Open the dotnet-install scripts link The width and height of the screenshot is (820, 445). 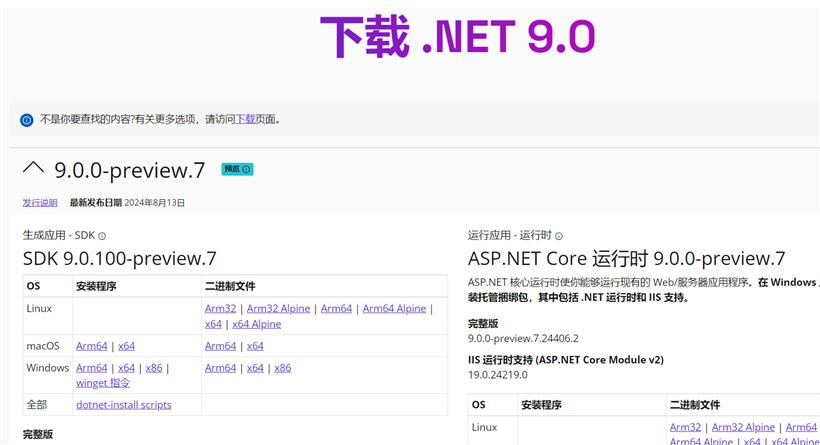pyautogui.click(x=124, y=405)
